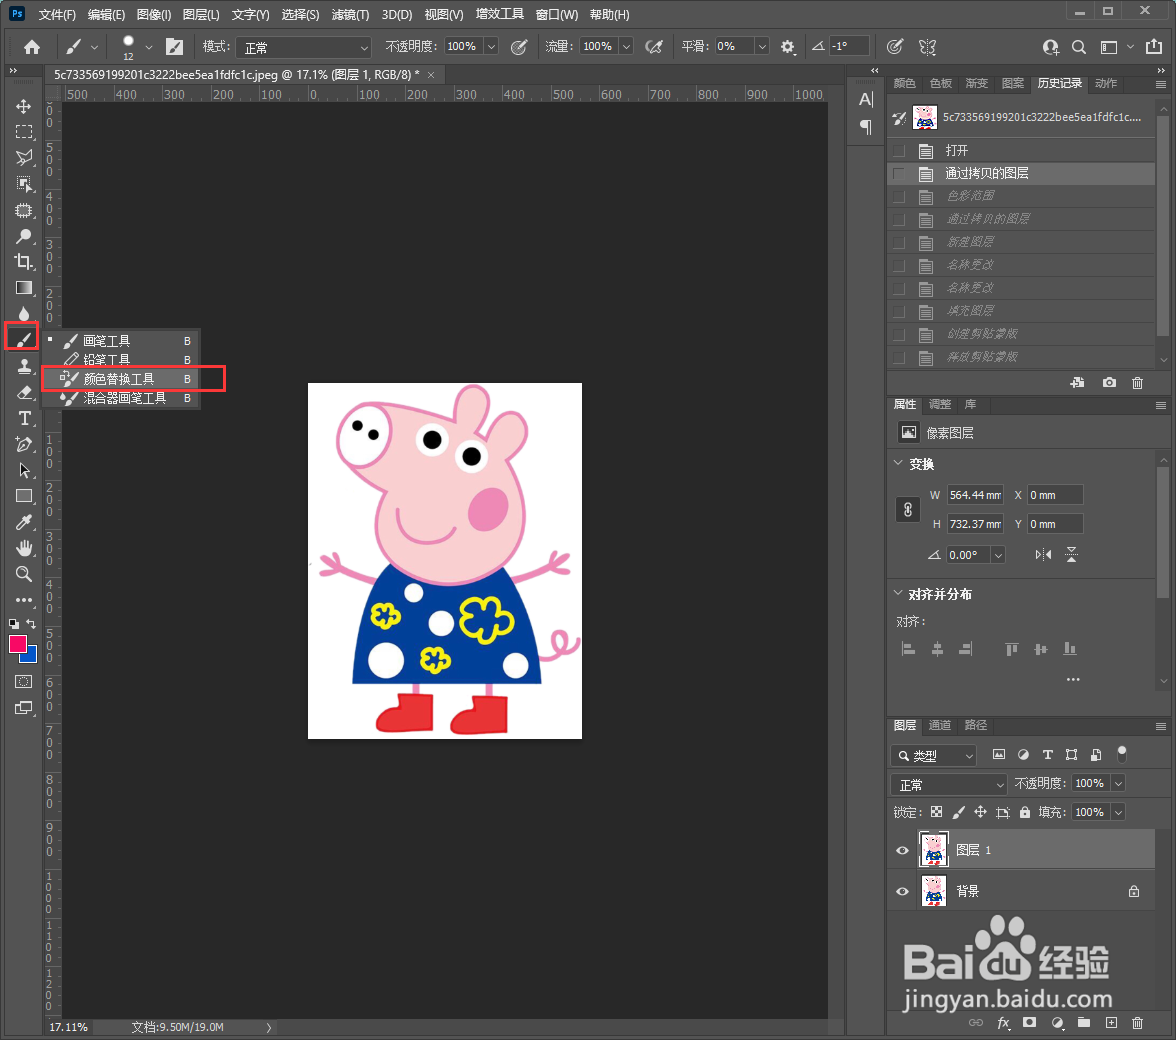Viewport: 1176px width, 1040px height.
Task: Select the Move tool
Action: (24, 106)
